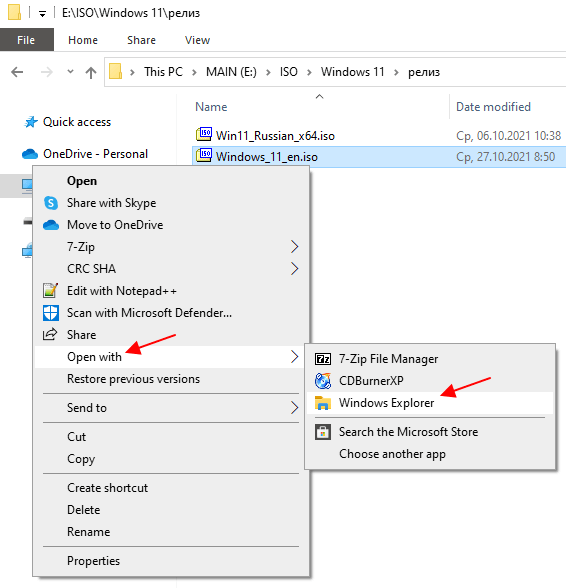The image size is (566, 588).
Task: Go up one folder level with Up arrow
Action: pyautogui.click(x=91, y=72)
